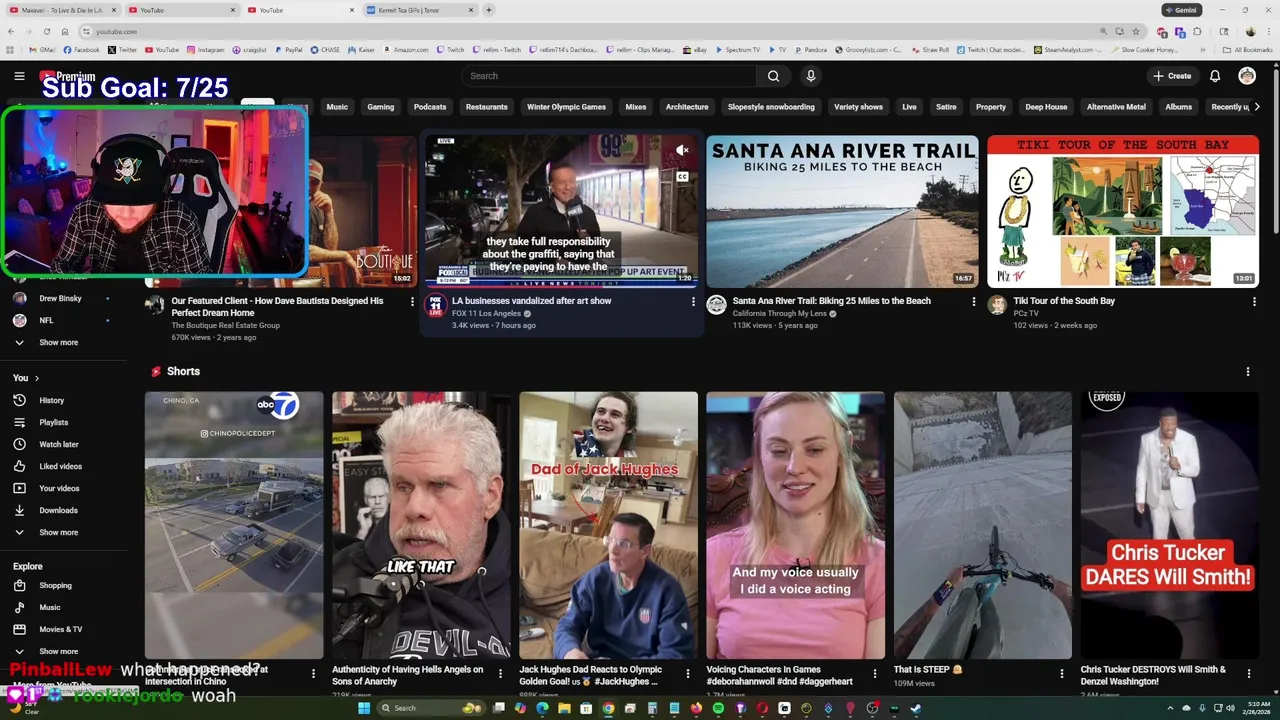The height and width of the screenshot is (720, 1280).
Task: Open the account avatar menu
Action: pyautogui.click(x=1247, y=76)
